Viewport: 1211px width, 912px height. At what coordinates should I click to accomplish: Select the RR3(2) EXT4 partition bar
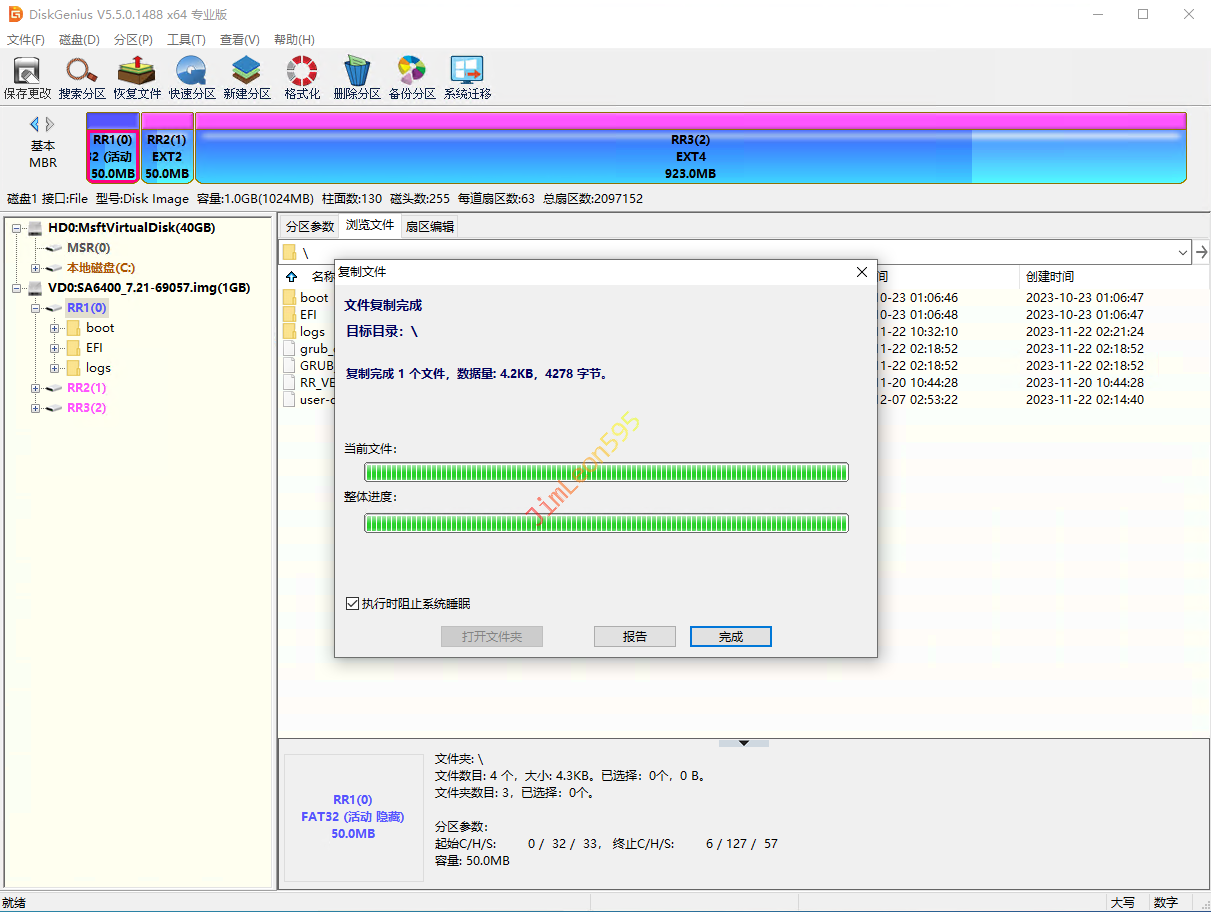pos(690,156)
